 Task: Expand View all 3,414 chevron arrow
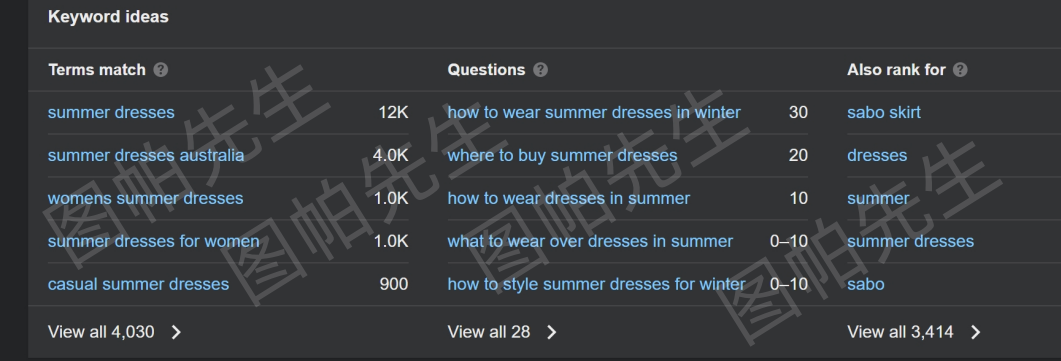click(975, 332)
